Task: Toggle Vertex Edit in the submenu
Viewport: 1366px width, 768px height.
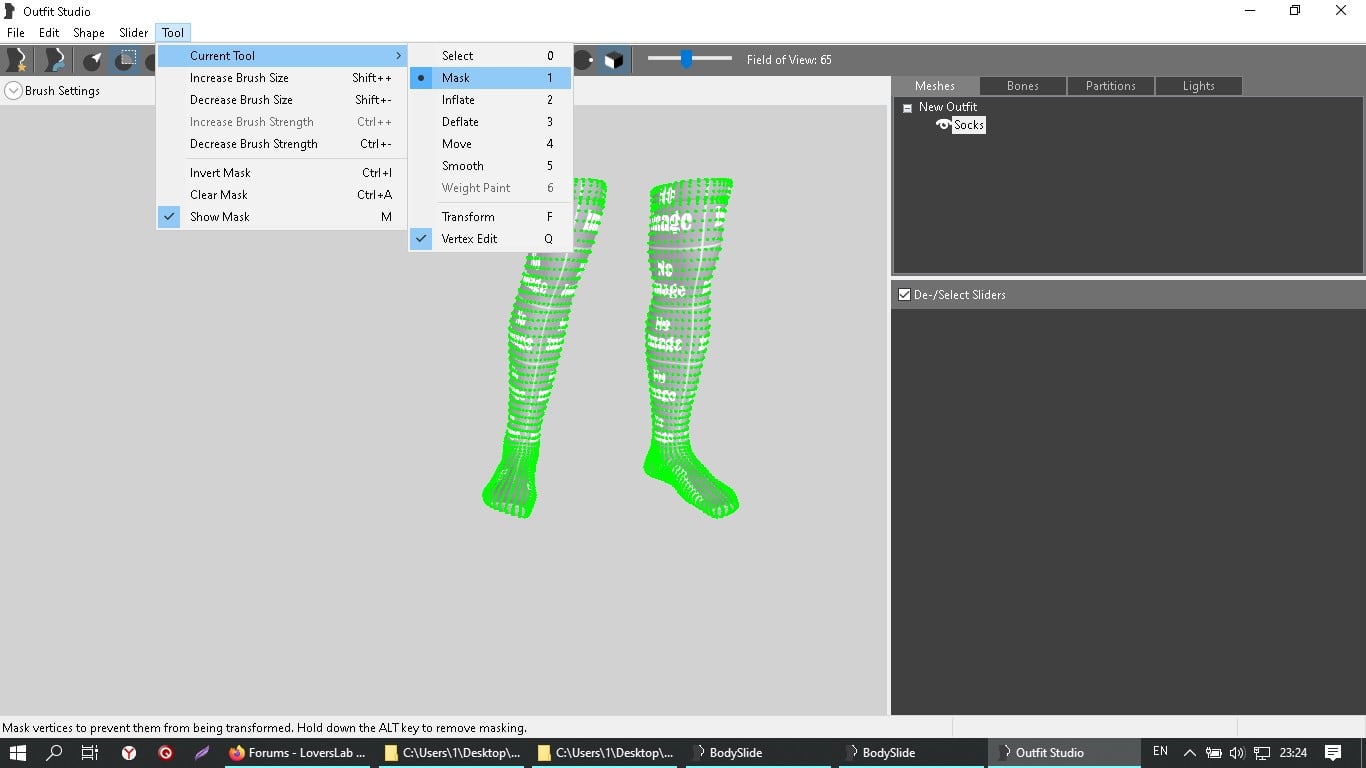Action: (490, 239)
